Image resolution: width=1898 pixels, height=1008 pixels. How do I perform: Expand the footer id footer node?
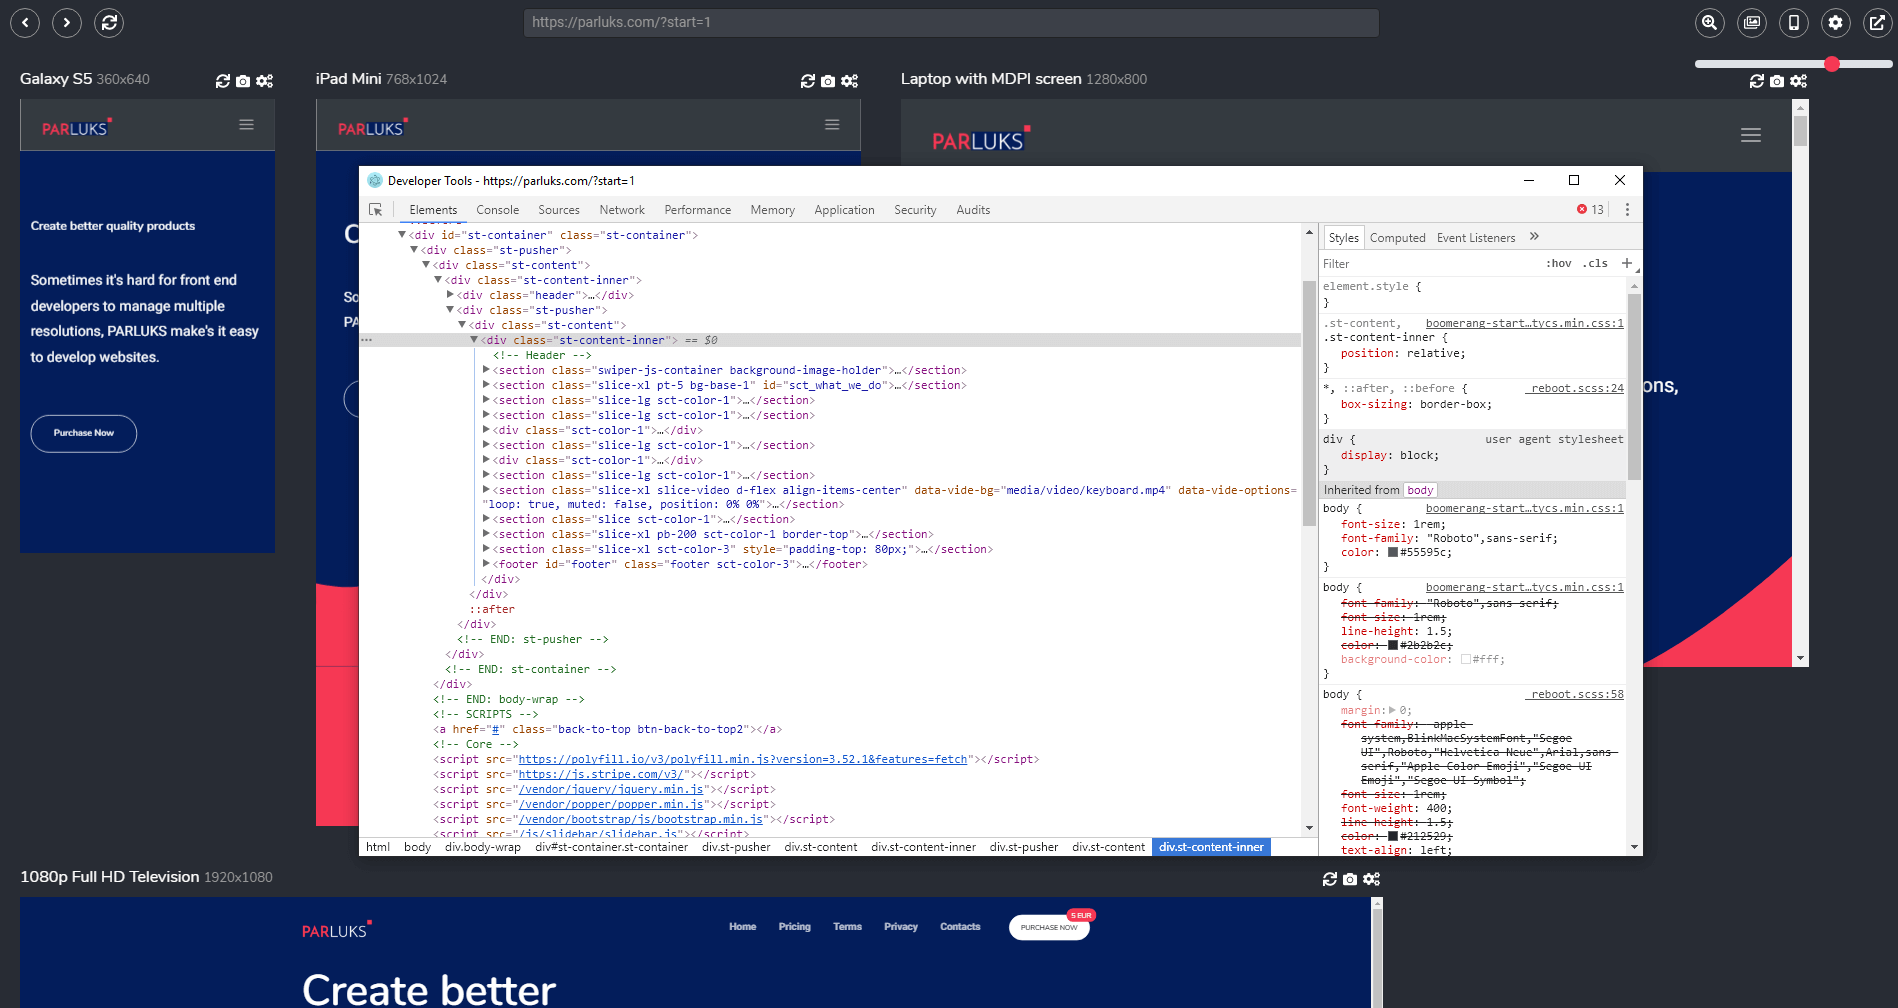coord(486,564)
